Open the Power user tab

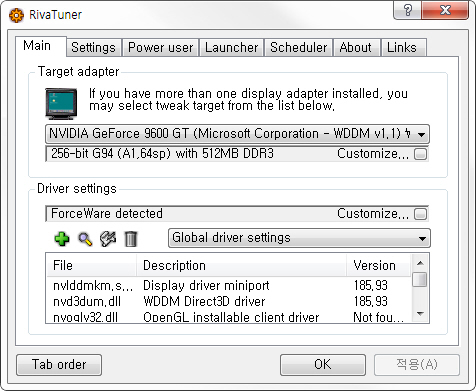click(161, 47)
